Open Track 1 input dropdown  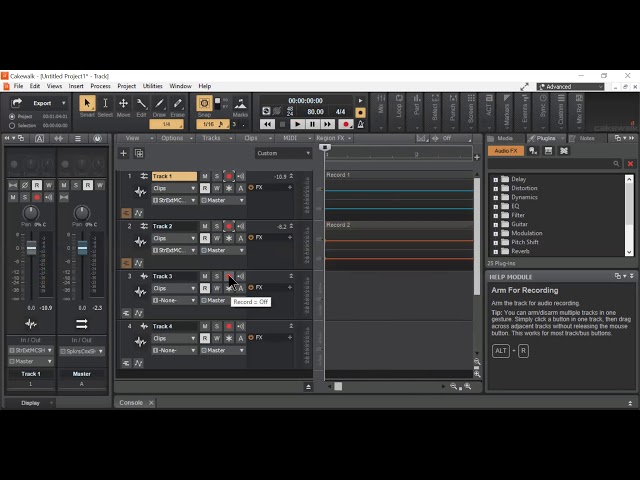click(174, 200)
